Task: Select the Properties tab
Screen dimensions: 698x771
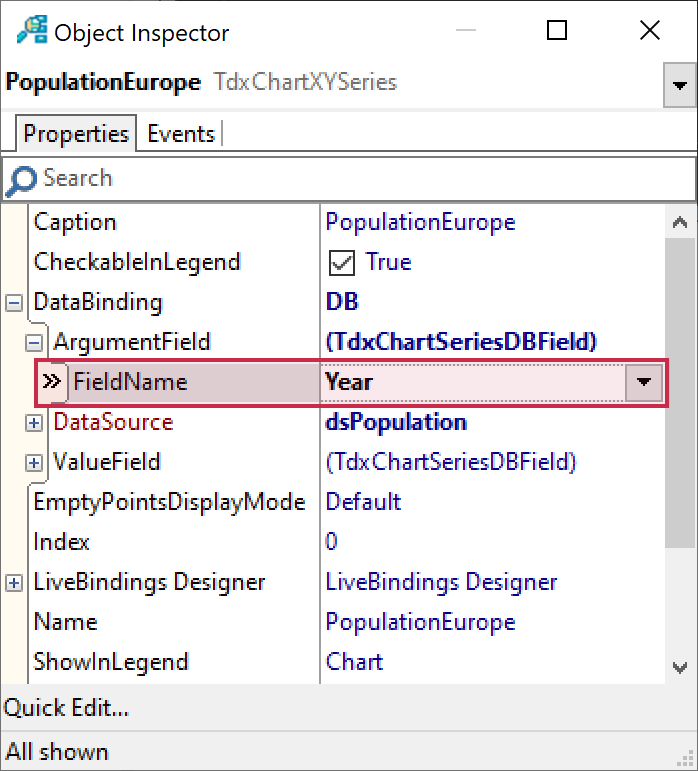Action: [x=76, y=134]
